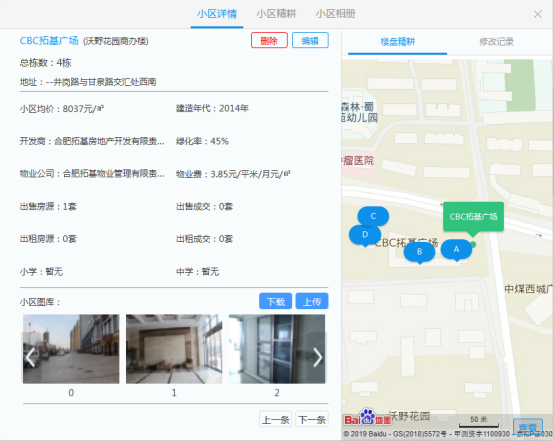554x441 pixels.
Task: Click map marker D
Action: pyautogui.click(x=365, y=235)
